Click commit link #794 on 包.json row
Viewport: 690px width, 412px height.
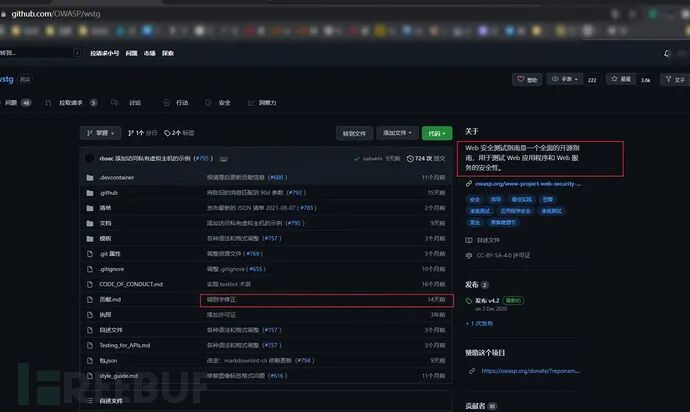point(304,360)
